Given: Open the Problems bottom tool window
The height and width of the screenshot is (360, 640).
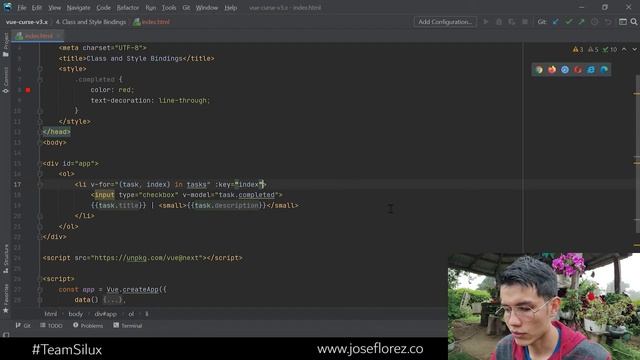Looking at the screenshot, I should click(x=88, y=326).
